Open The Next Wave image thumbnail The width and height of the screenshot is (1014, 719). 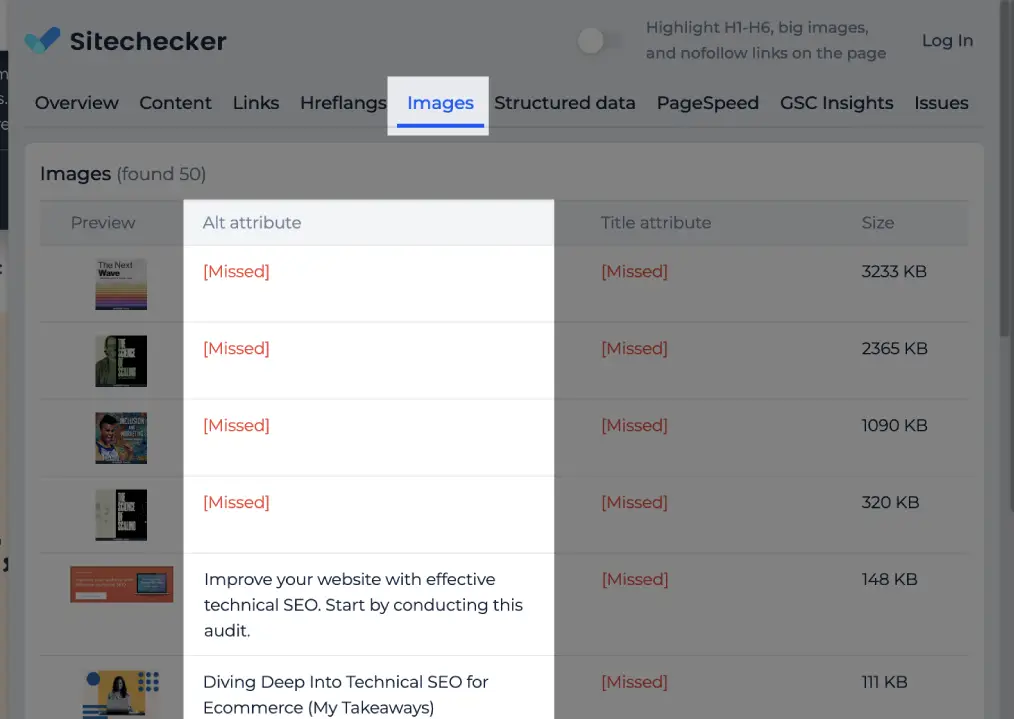click(x=121, y=284)
